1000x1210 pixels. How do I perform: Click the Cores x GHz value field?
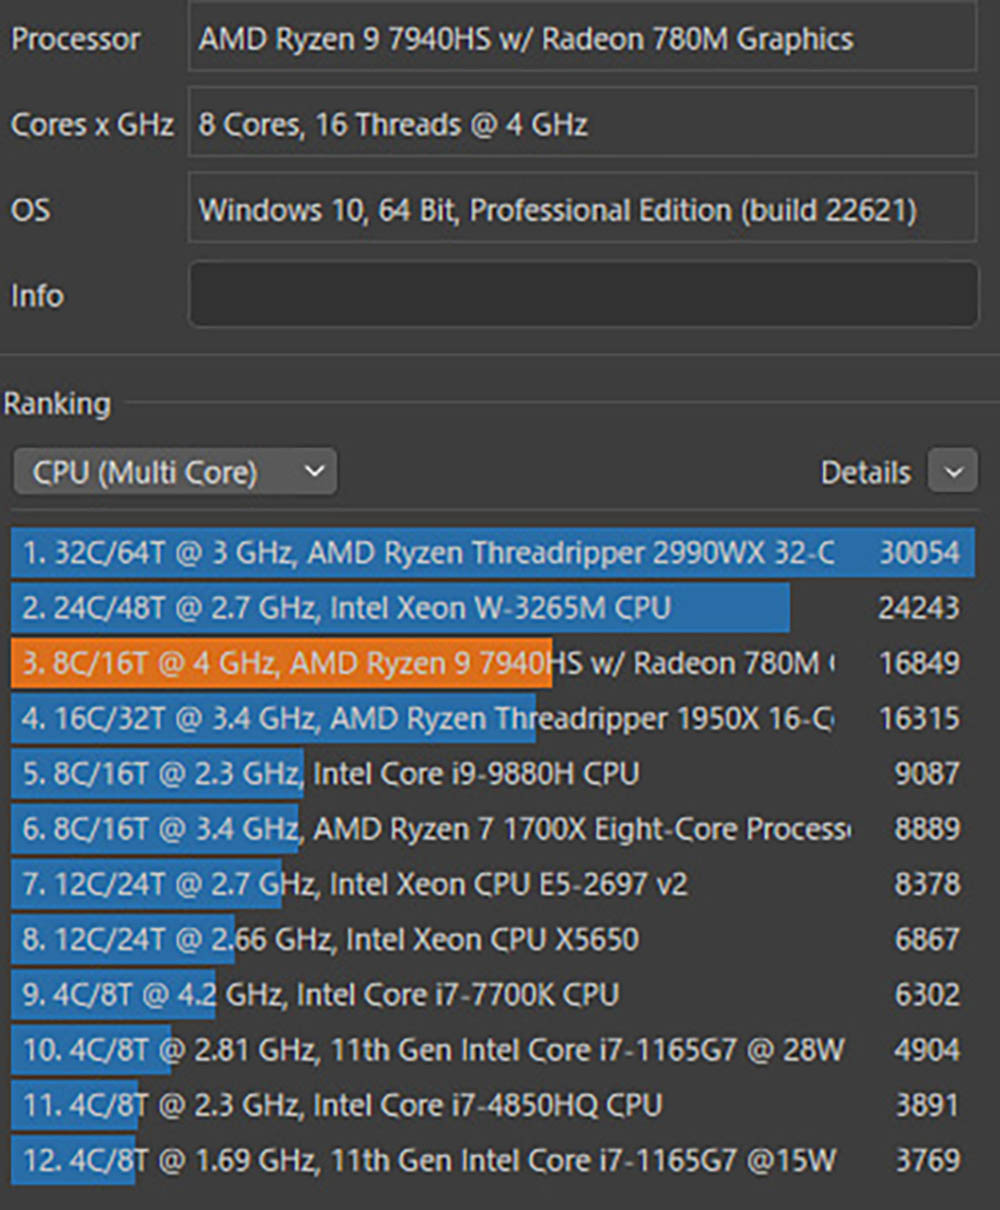pos(582,125)
